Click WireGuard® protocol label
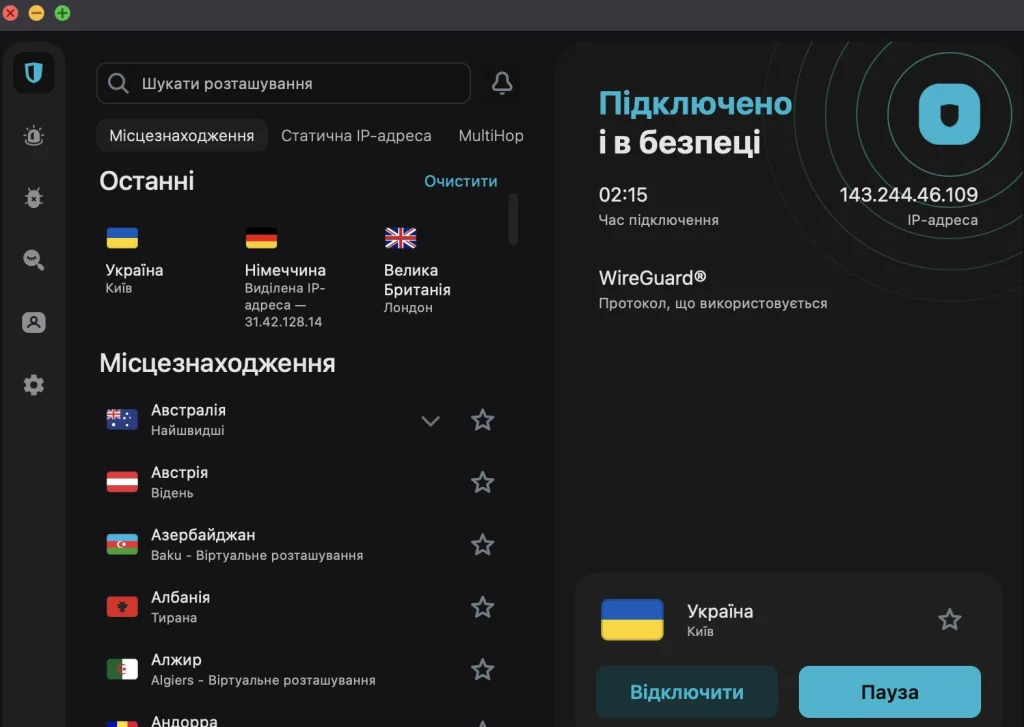 click(x=652, y=278)
